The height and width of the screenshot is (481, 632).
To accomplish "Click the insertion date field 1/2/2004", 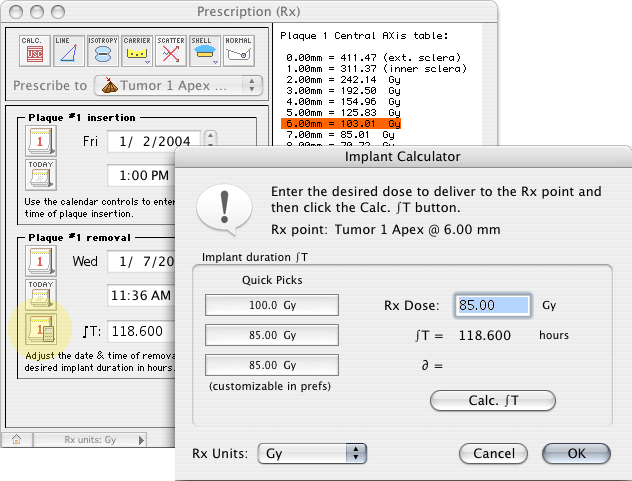I will 154,141.
